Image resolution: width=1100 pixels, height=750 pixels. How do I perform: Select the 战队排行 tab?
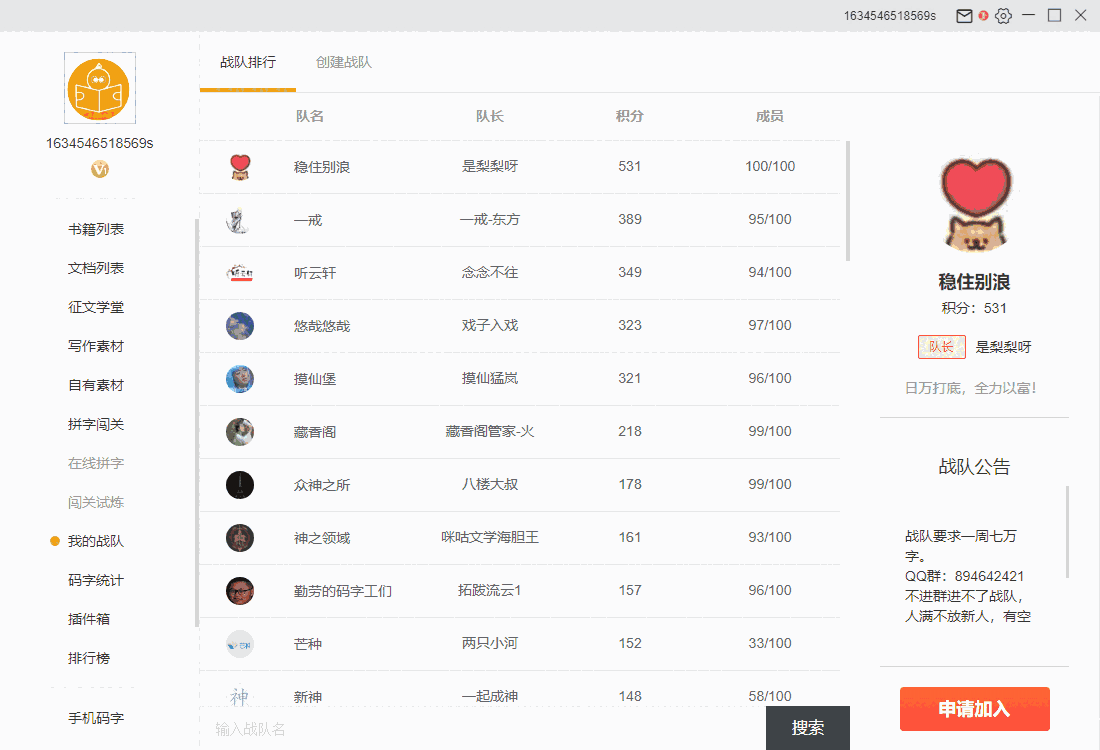pyautogui.click(x=247, y=59)
